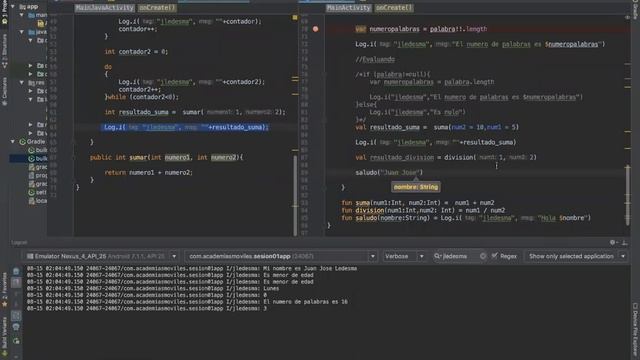Click the left editor vertical scrollbar
The image size is (640, 360).
(295, 196)
